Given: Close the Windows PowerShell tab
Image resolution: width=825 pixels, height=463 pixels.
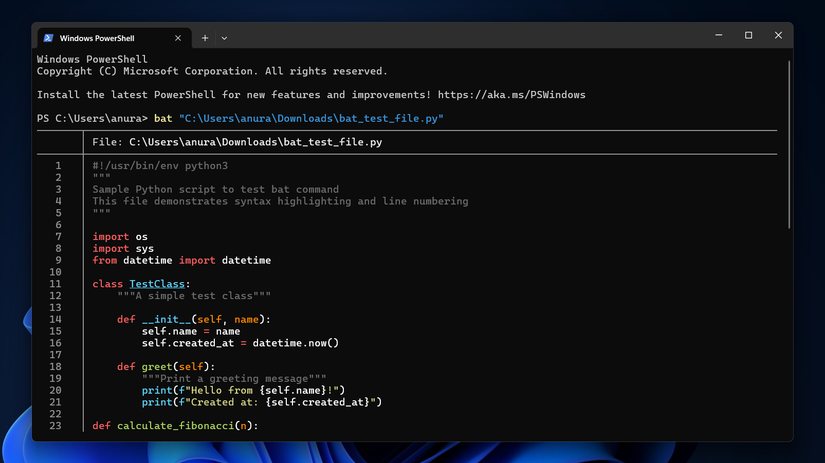Looking at the screenshot, I should point(178,38).
